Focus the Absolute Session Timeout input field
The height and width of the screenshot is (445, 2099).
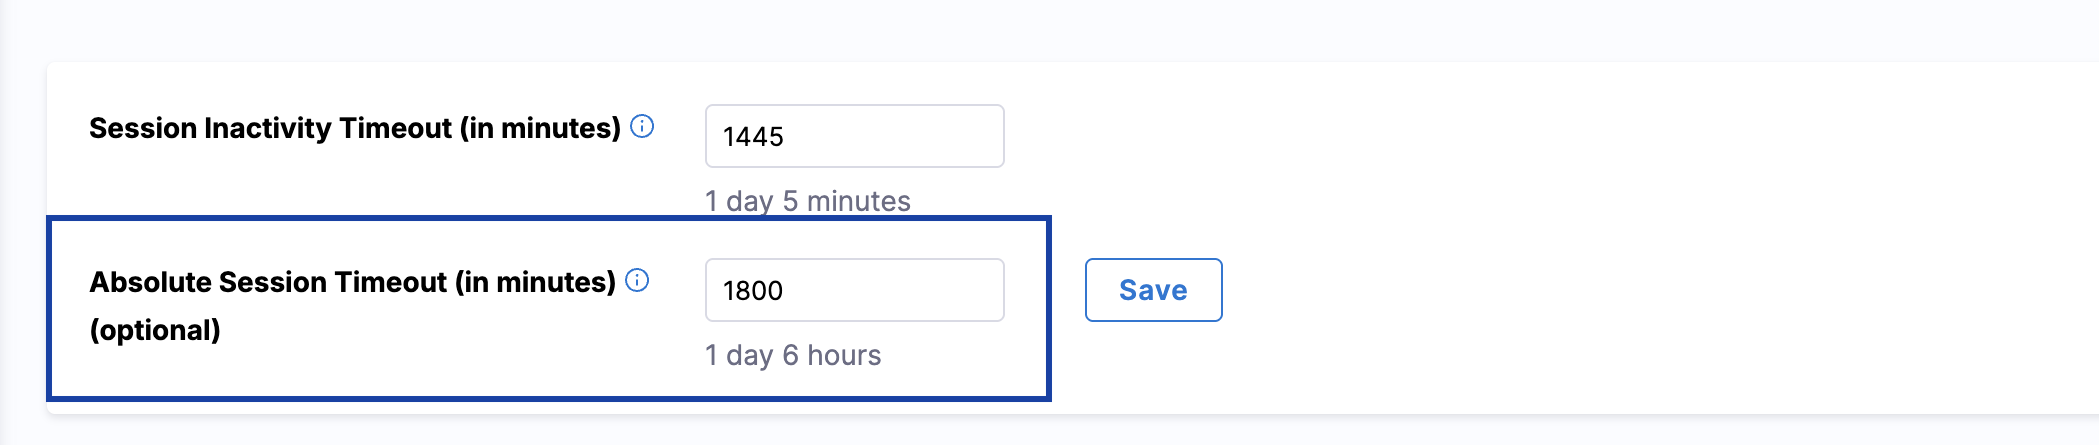click(x=854, y=290)
